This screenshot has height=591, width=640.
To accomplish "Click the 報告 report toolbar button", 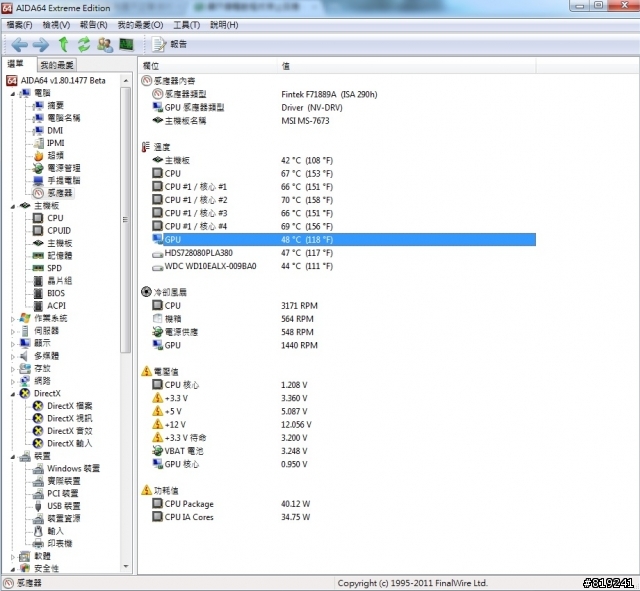I will coord(169,44).
